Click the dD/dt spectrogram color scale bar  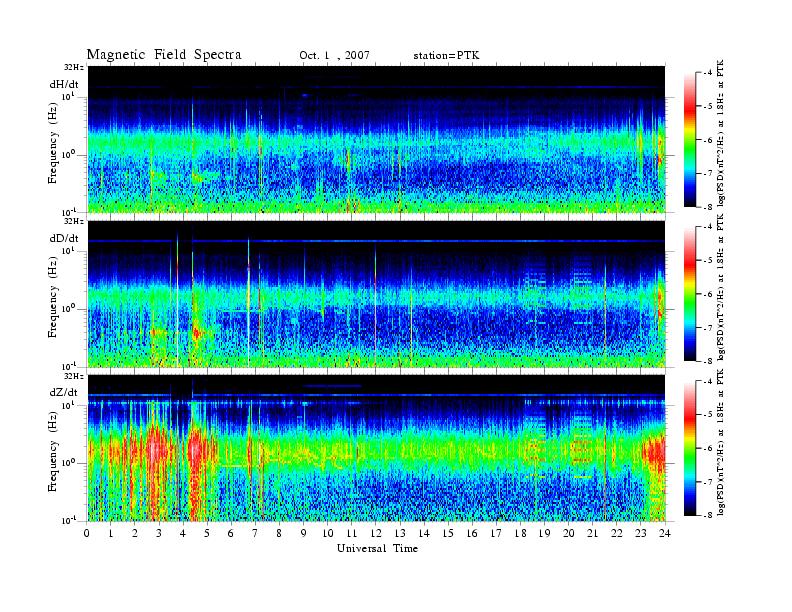pyautogui.click(x=689, y=294)
